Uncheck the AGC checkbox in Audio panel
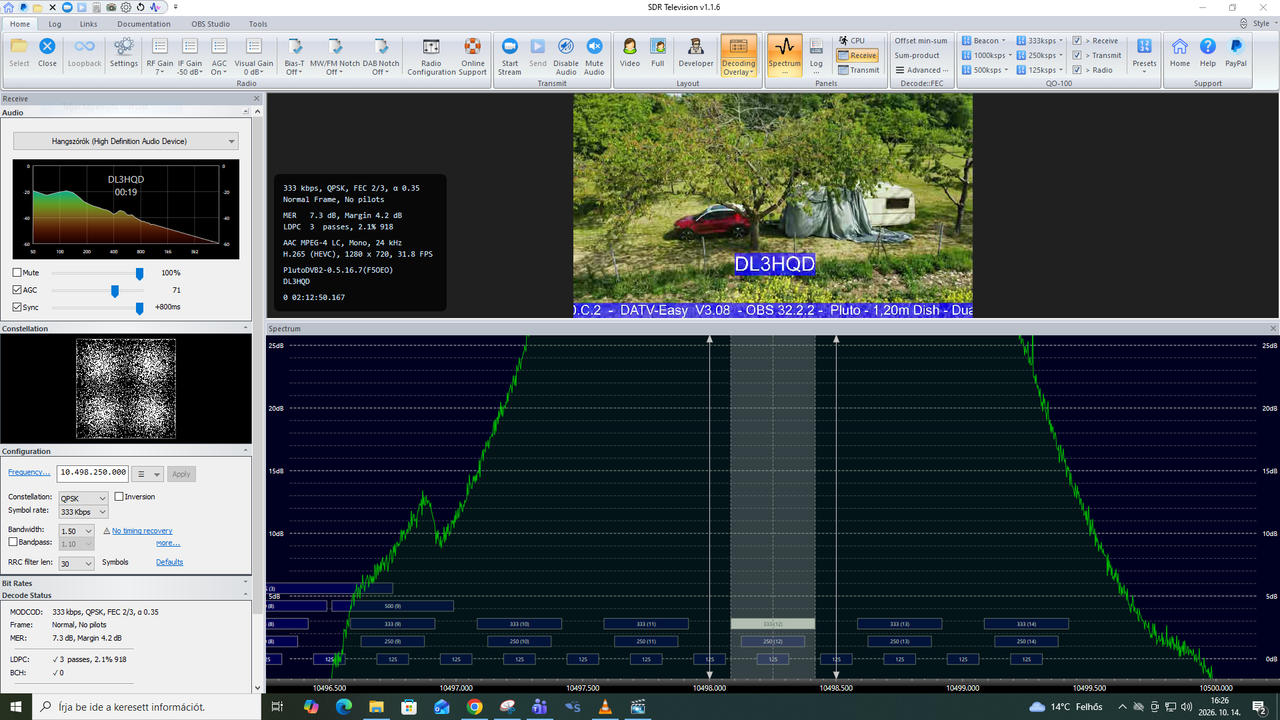The height and width of the screenshot is (720, 1280). tap(18, 290)
